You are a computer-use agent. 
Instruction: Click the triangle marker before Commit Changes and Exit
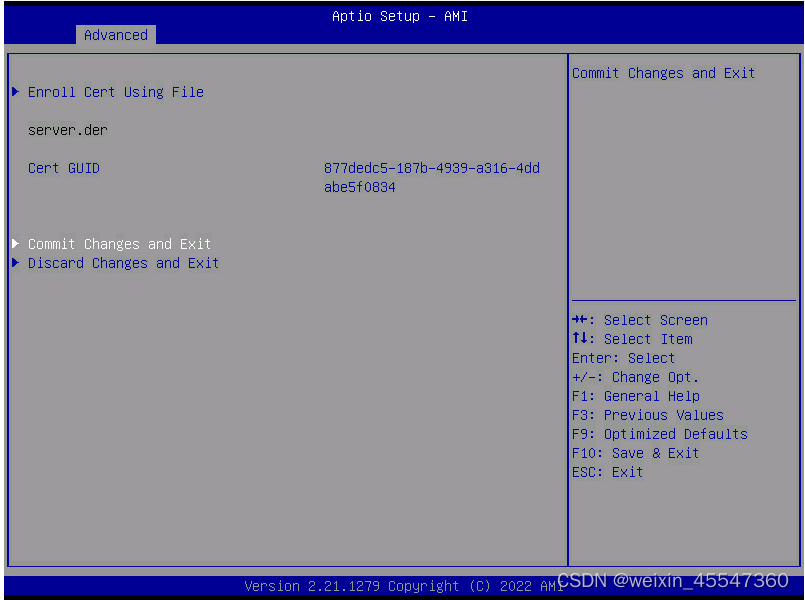tap(15, 244)
